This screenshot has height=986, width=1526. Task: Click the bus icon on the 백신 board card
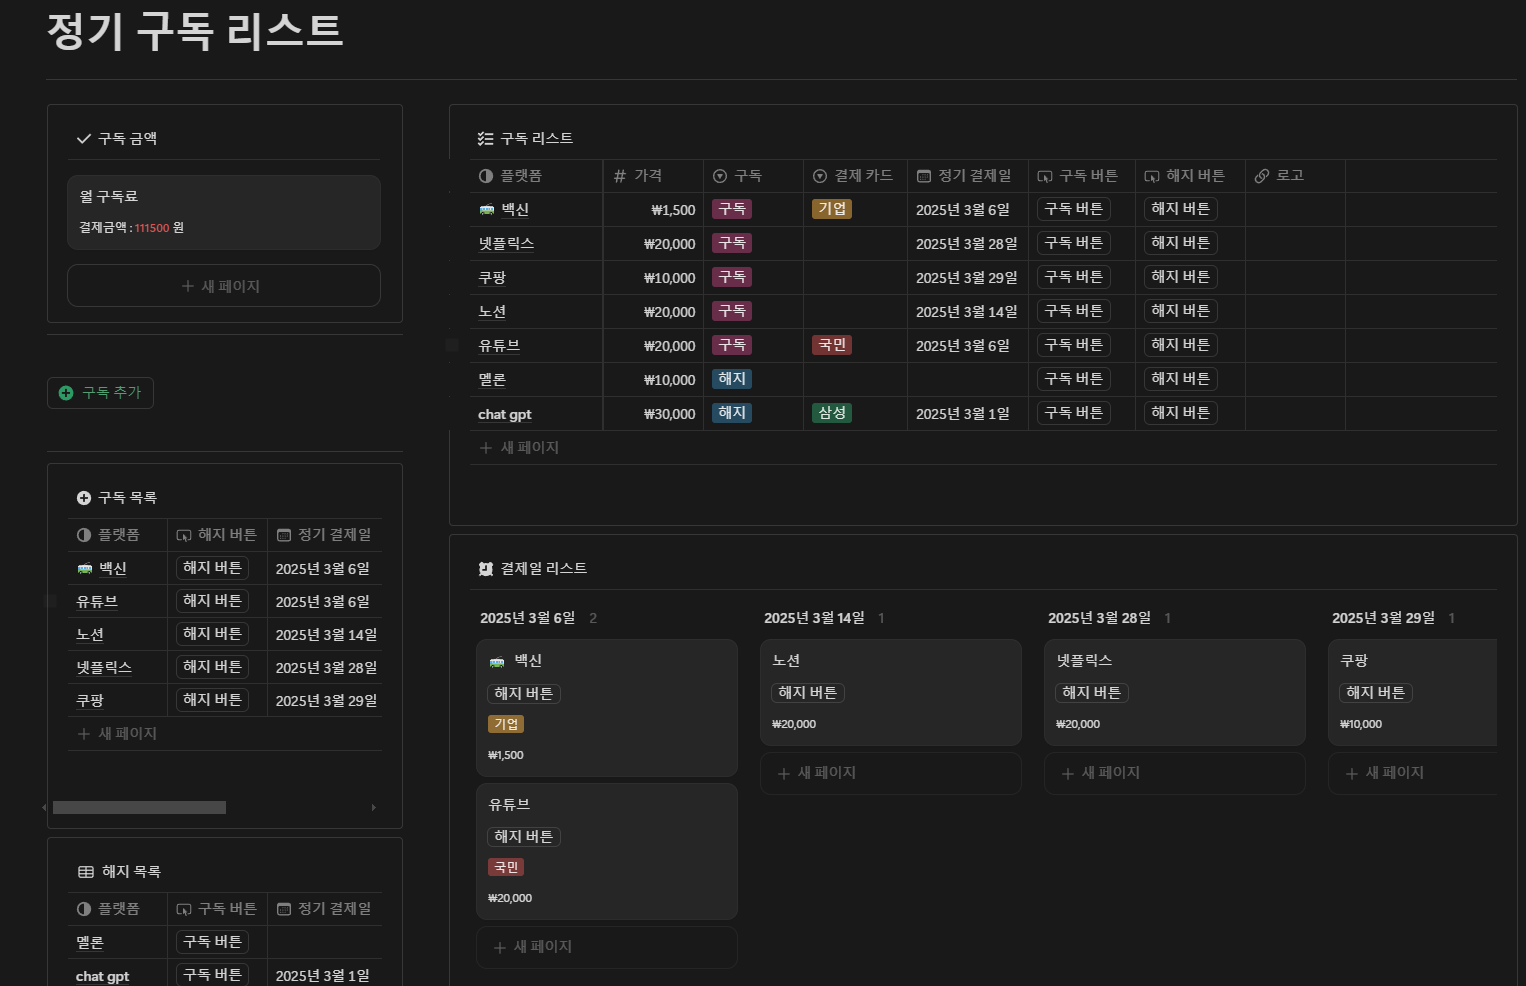pos(497,661)
